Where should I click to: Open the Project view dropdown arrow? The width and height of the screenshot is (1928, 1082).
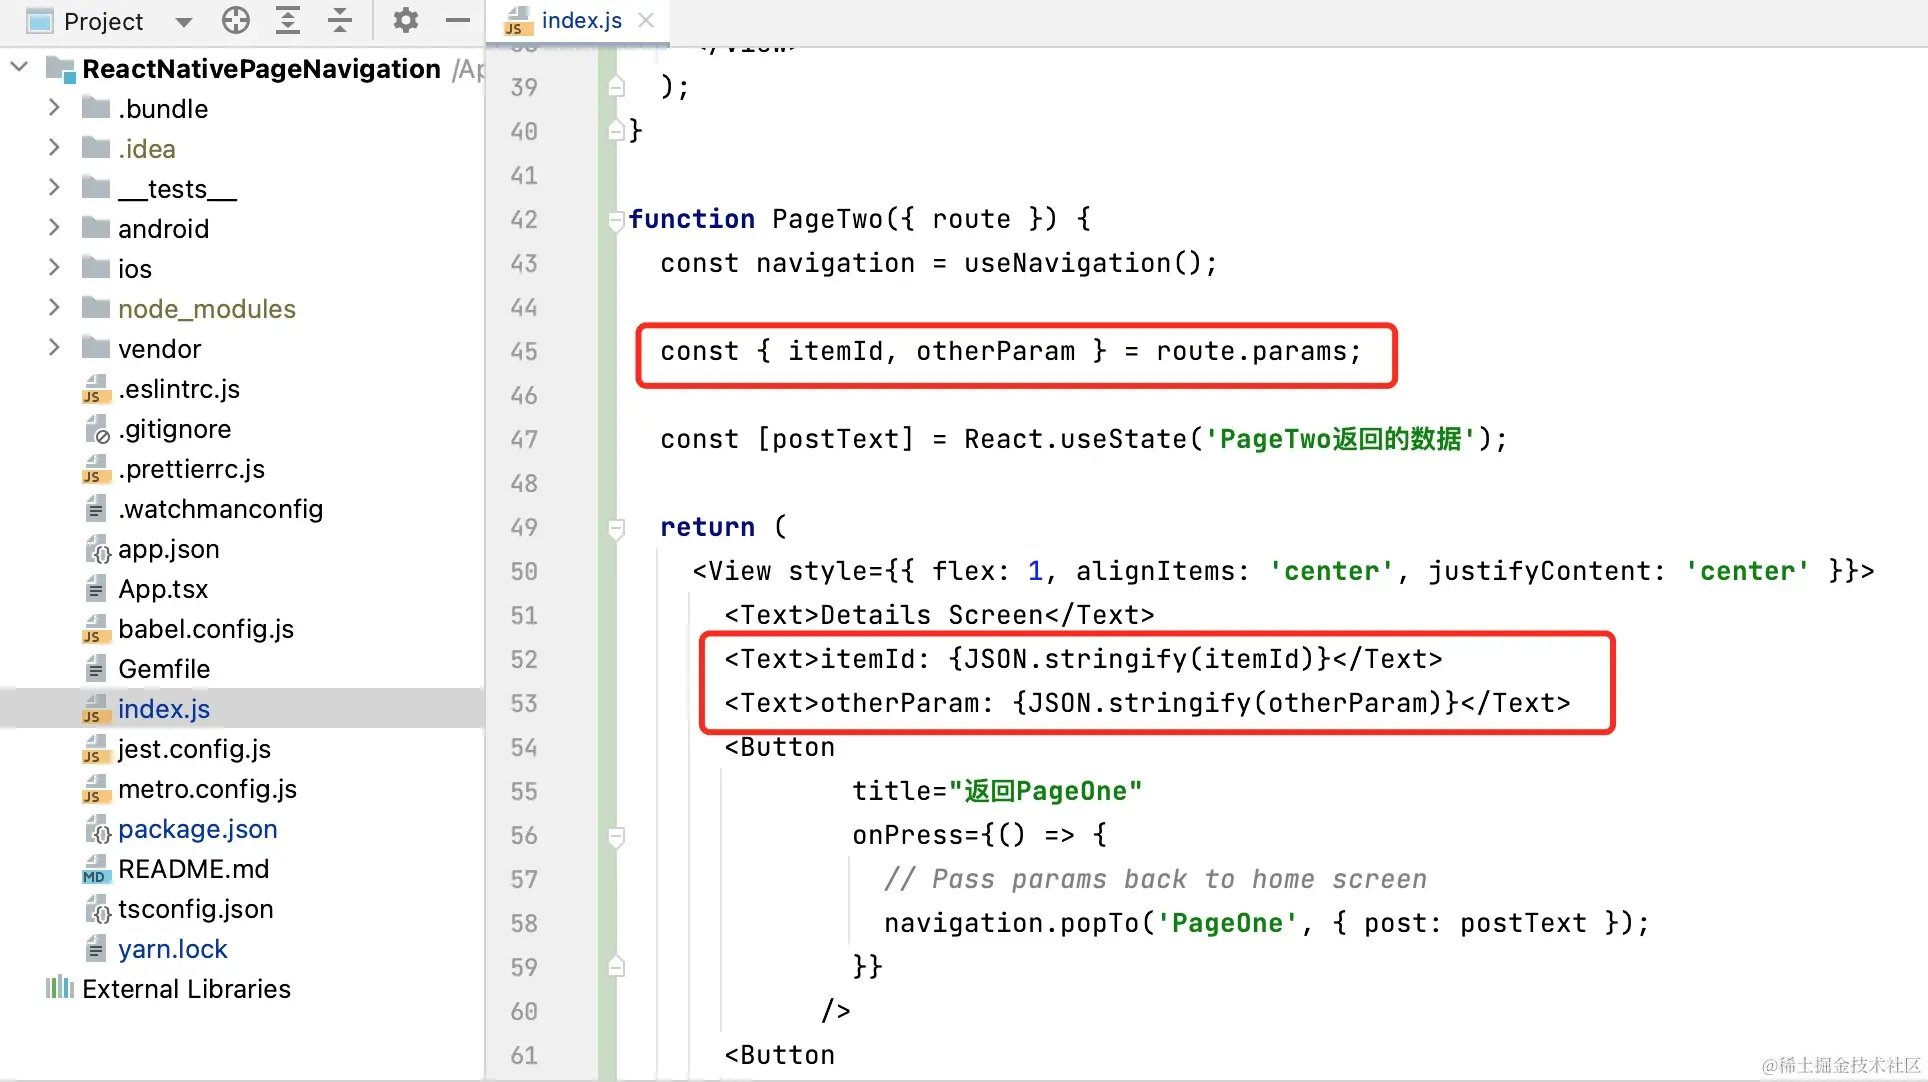click(x=183, y=21)
